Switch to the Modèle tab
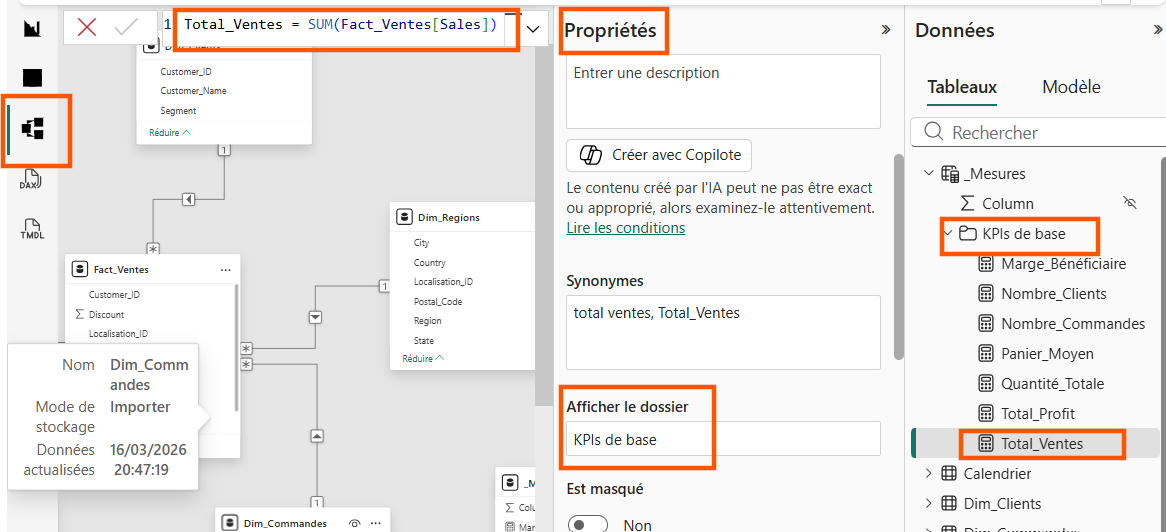 tap(1072, 86)
